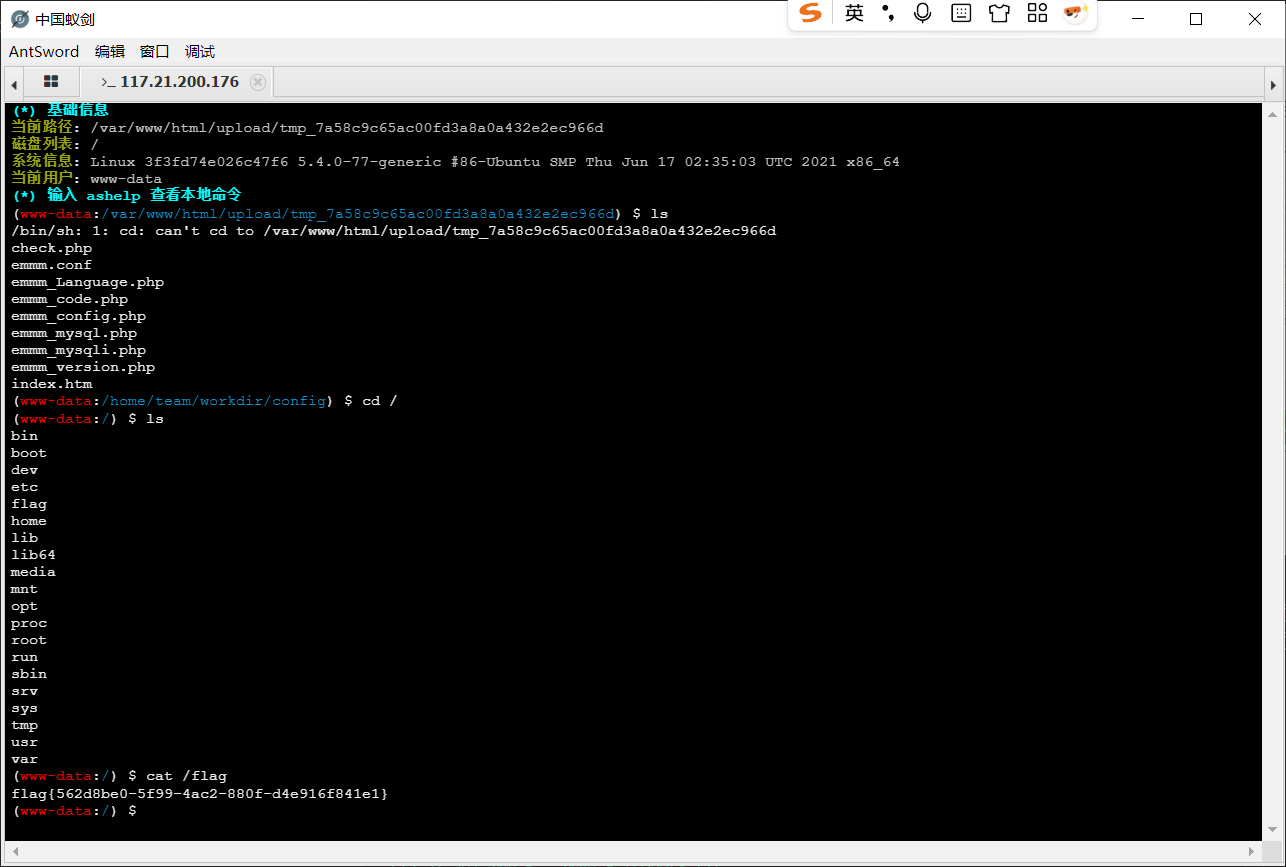Open the 调试 menu
The width and height of the screenshot is (1286, 867).
pos(200,52)
